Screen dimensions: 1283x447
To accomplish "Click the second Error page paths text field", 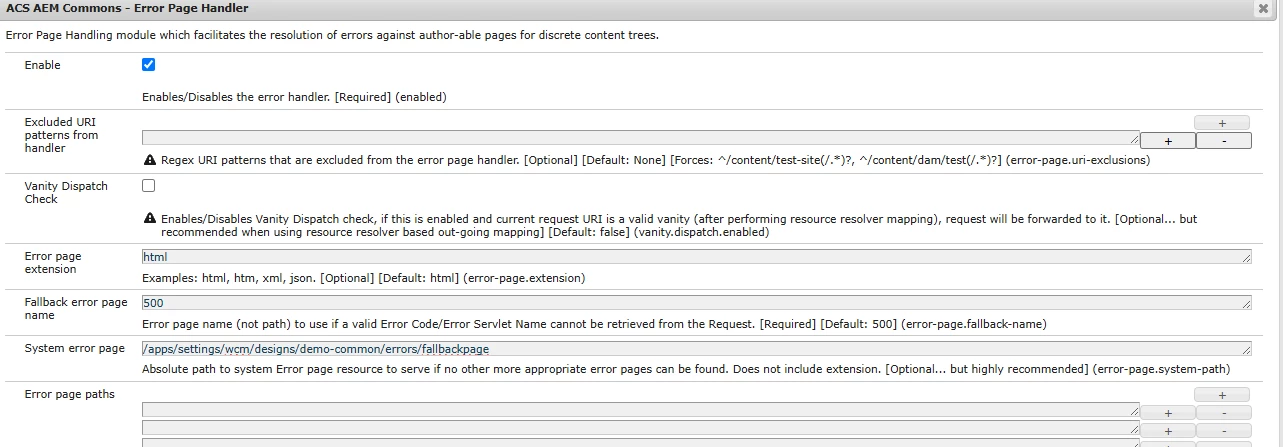I will [641, 428].
